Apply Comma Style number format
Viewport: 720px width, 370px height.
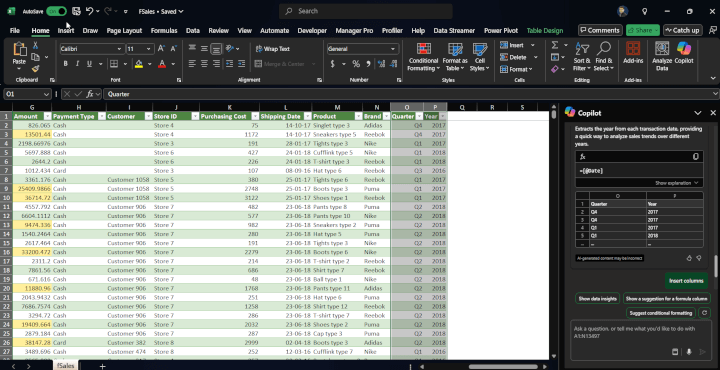pos(369,64)
